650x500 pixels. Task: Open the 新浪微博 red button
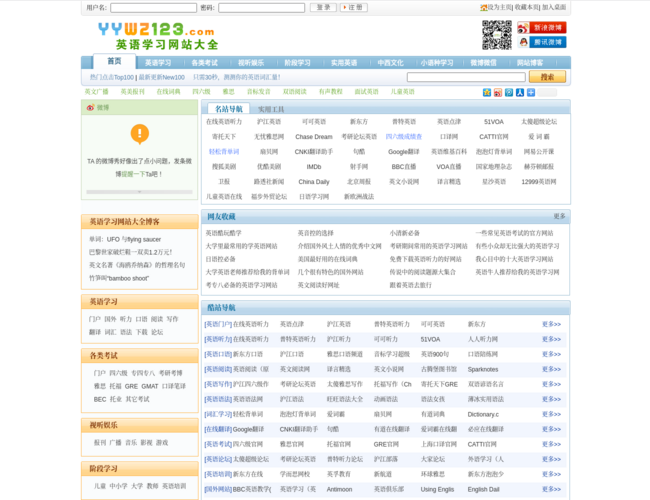tap(541, 28)
